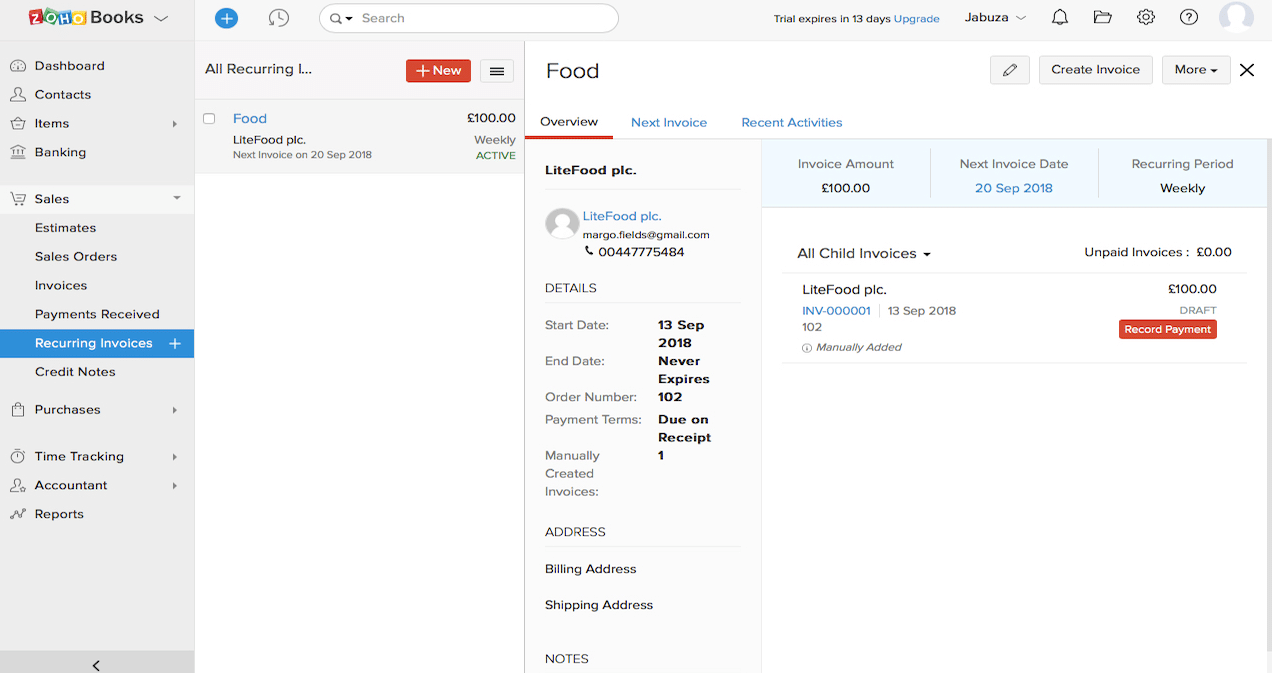Switch to the Overview tab

pyautogui.click(x=569, y=122)
